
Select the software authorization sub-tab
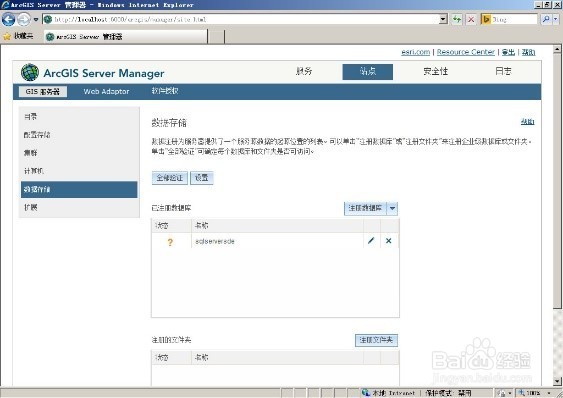(x=165, y=91)
